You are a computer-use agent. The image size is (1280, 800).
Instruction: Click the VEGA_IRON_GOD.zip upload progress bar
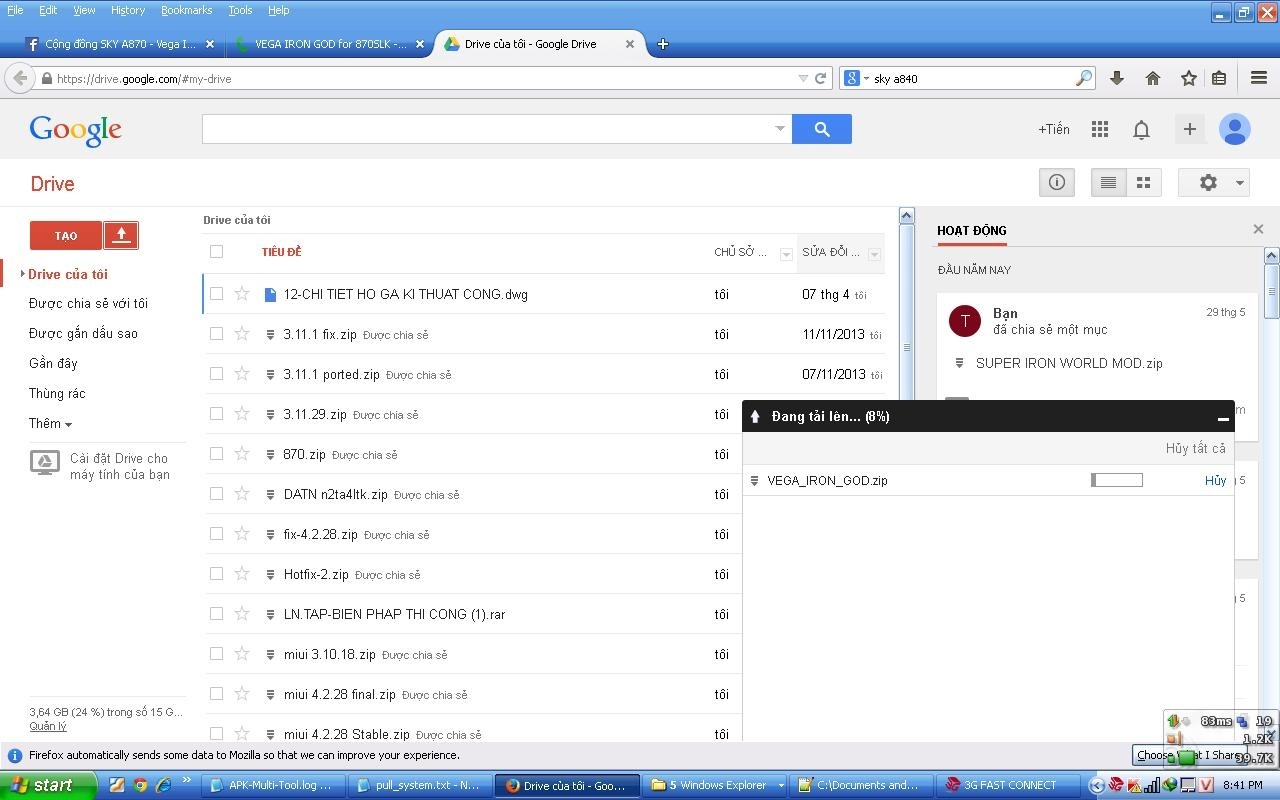point(1116,481)
